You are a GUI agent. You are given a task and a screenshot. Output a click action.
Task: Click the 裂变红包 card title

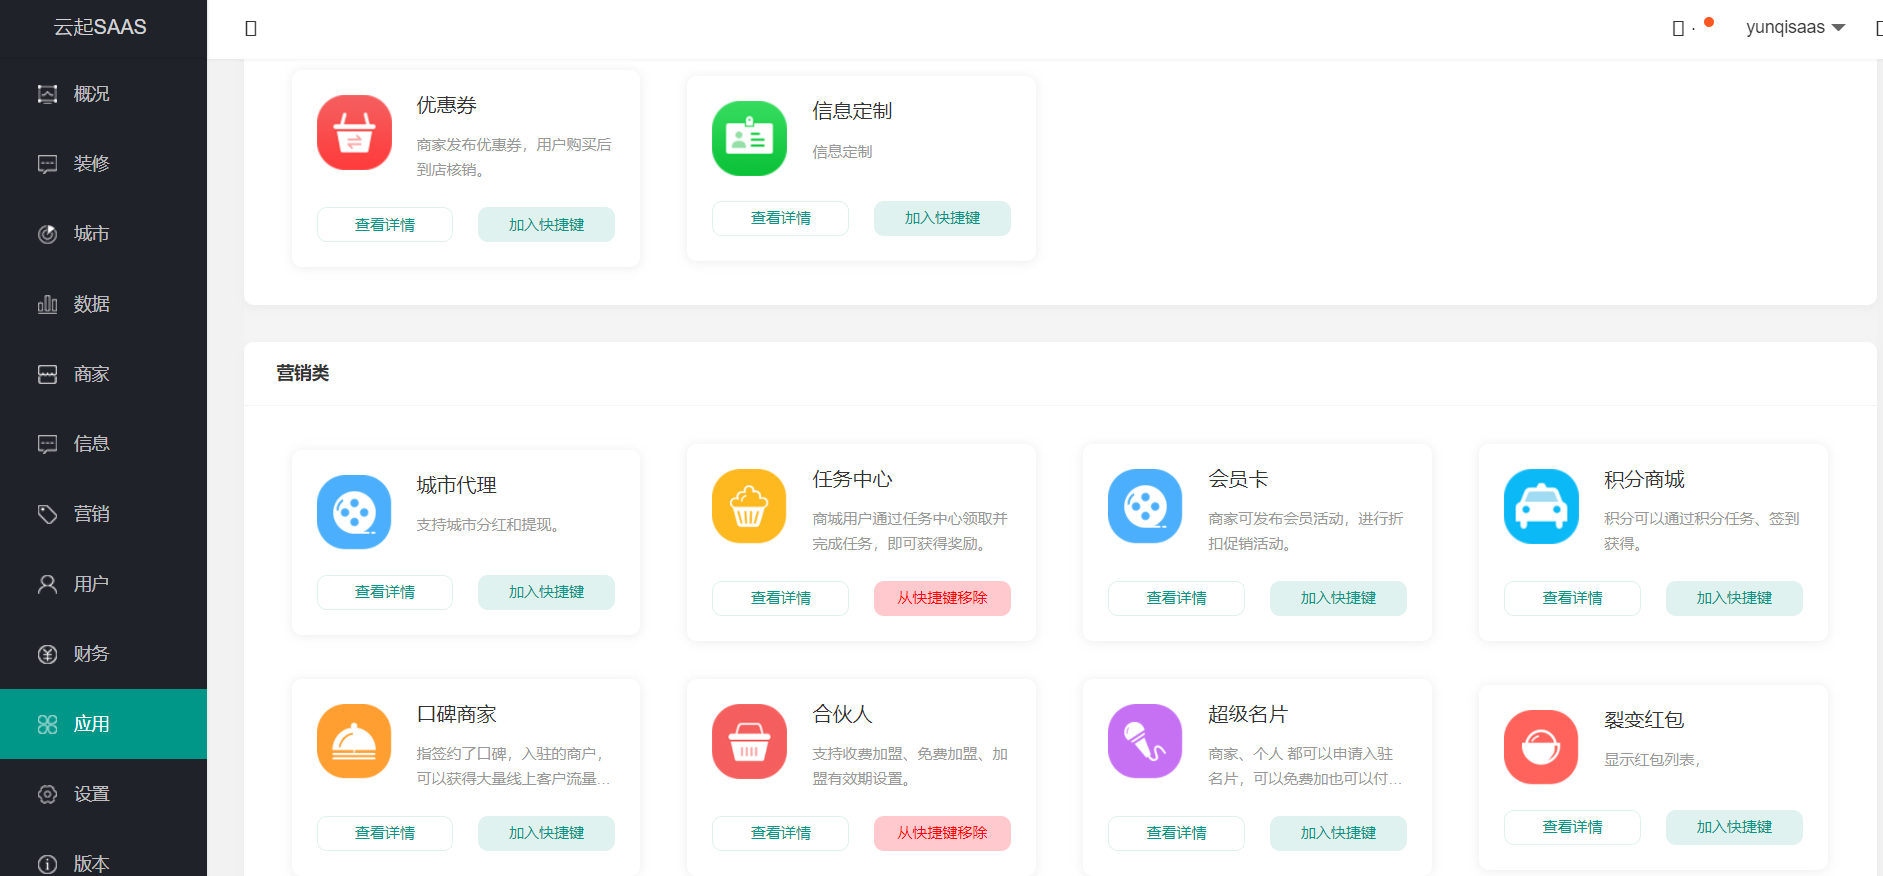(1644, 720)
